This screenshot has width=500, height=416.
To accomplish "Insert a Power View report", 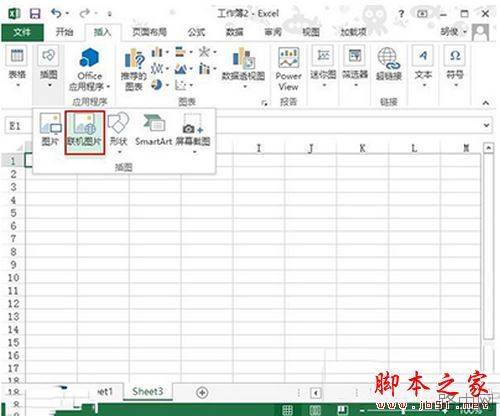I will 288,69.
